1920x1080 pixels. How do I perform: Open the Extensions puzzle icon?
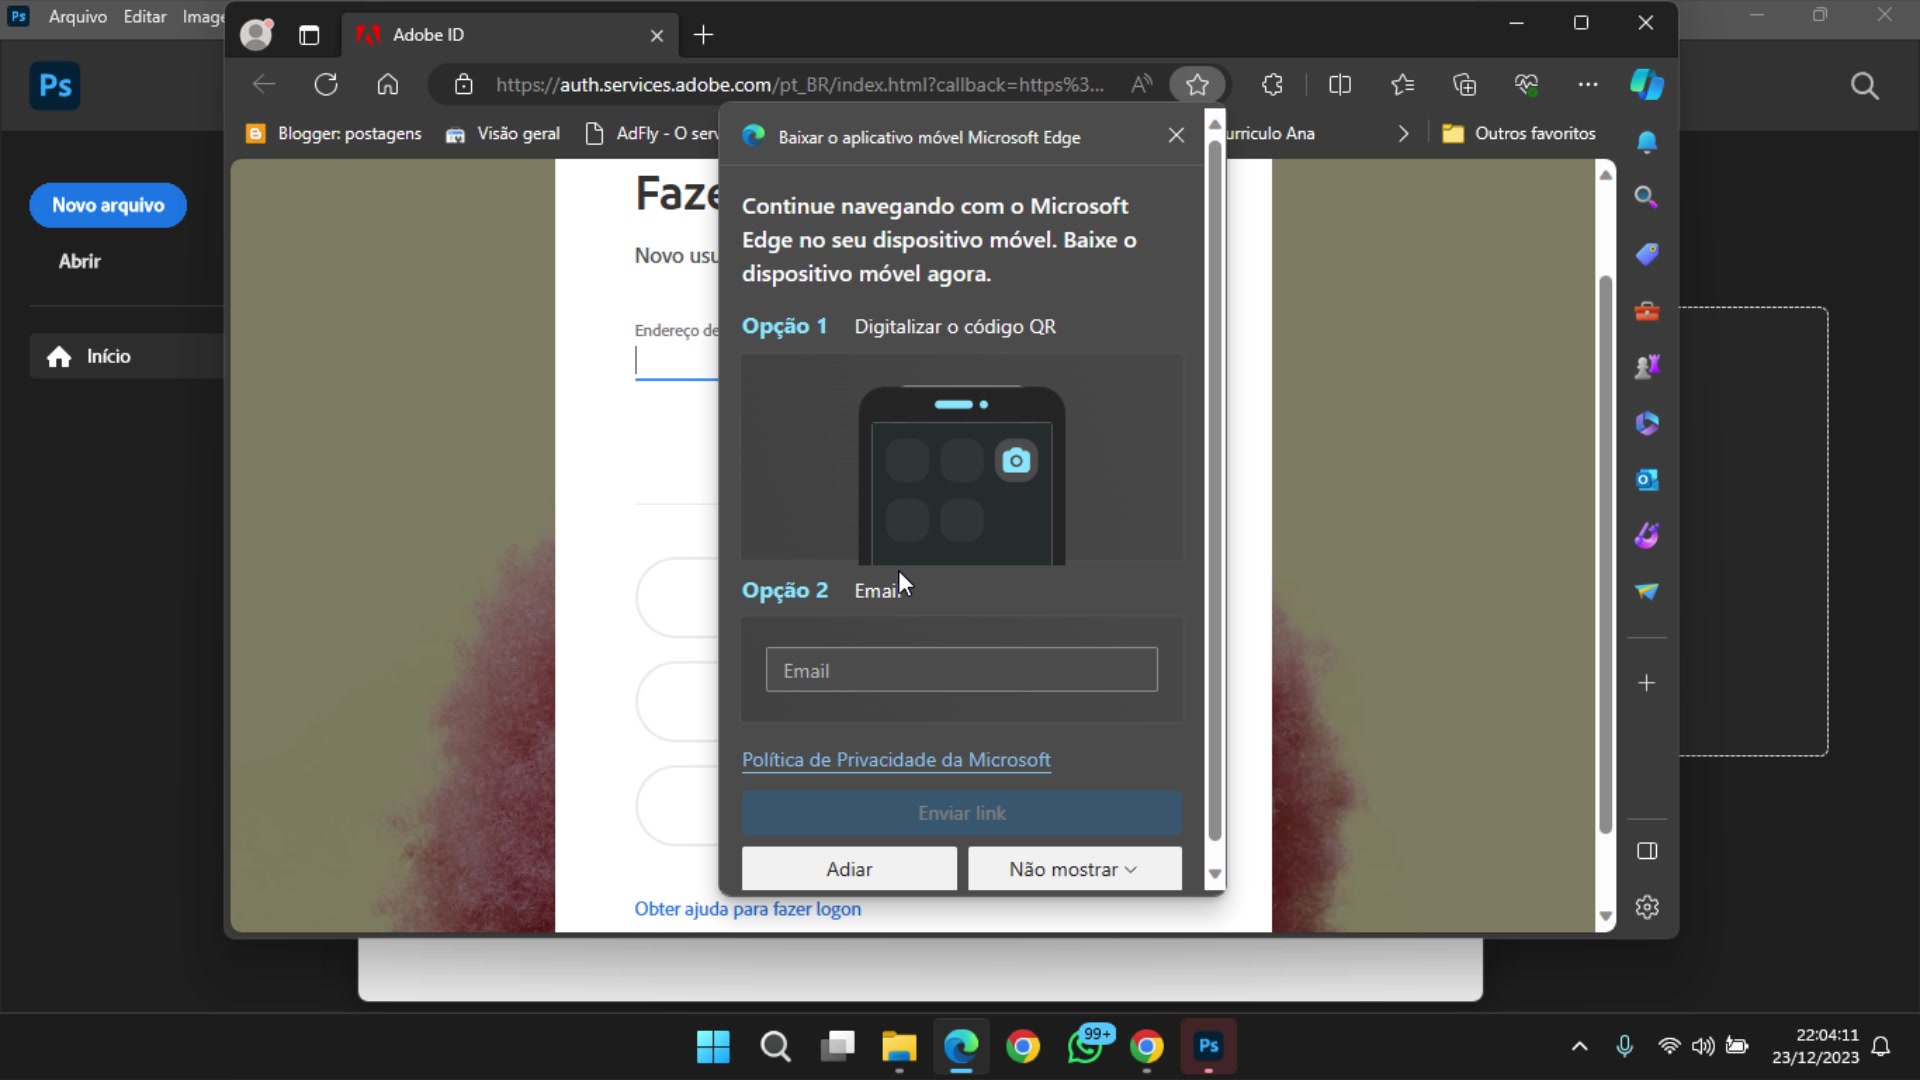[1272, 85]
